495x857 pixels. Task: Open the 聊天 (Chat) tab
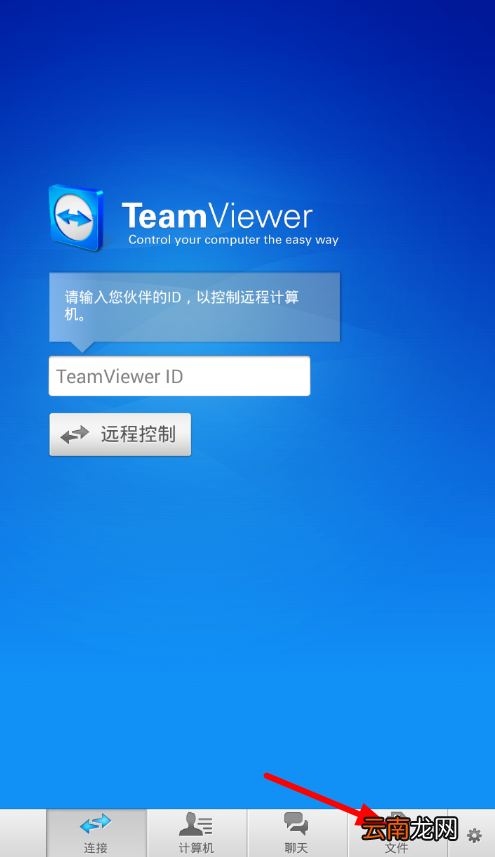[x=297, y=833]
